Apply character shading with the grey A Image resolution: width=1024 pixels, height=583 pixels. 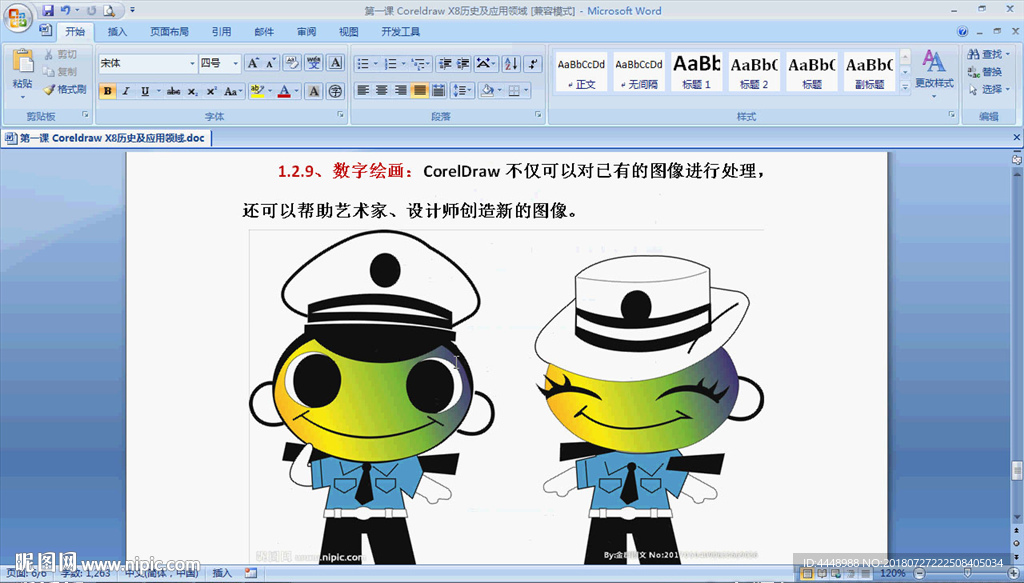coord(314,91)
